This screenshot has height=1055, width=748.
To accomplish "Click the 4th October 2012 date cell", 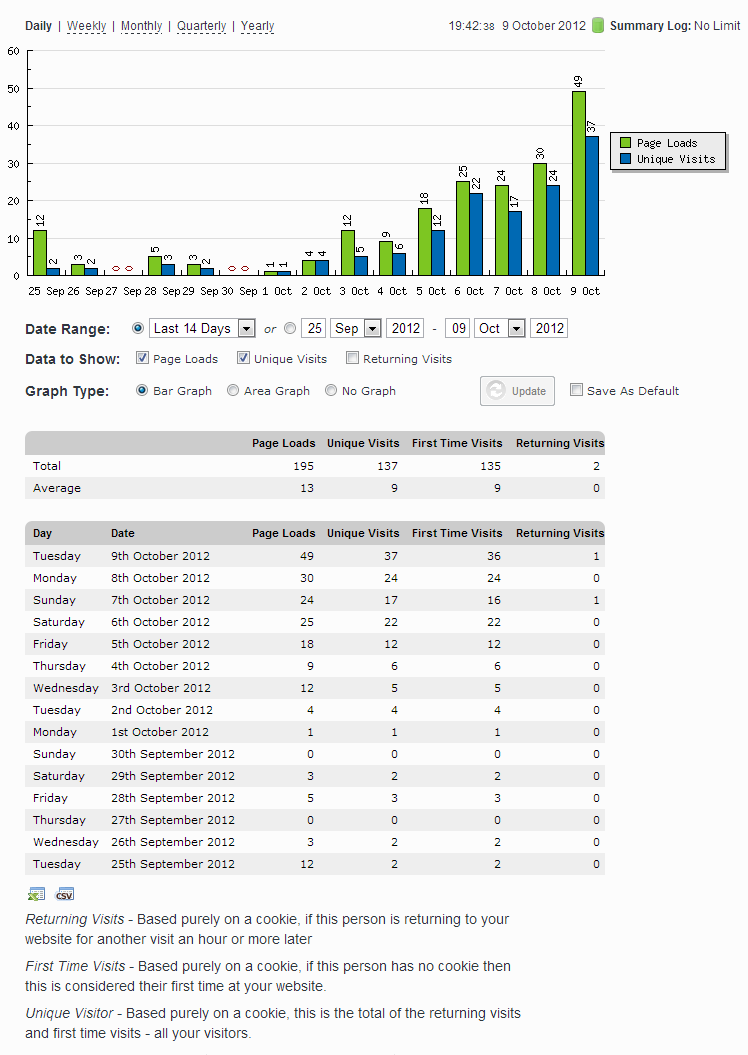I will click(160, 666).
